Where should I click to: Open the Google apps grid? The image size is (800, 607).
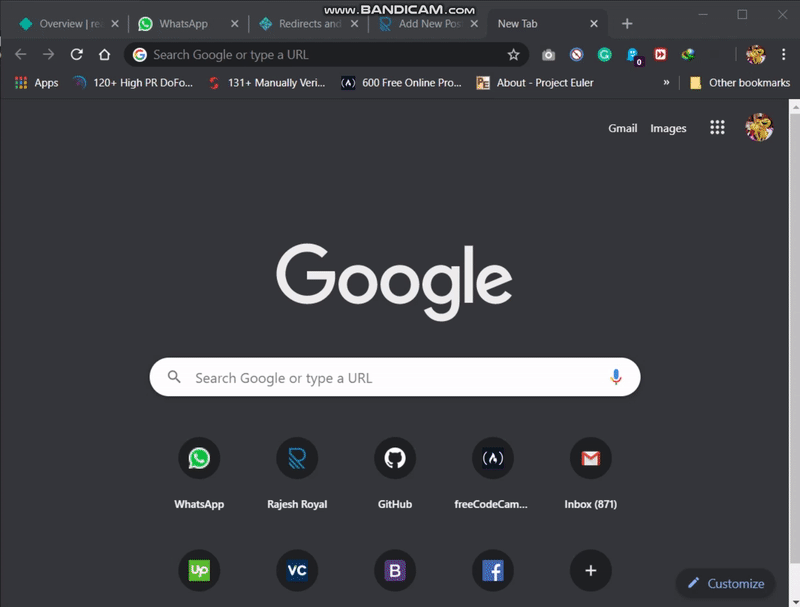coord(717,128)
